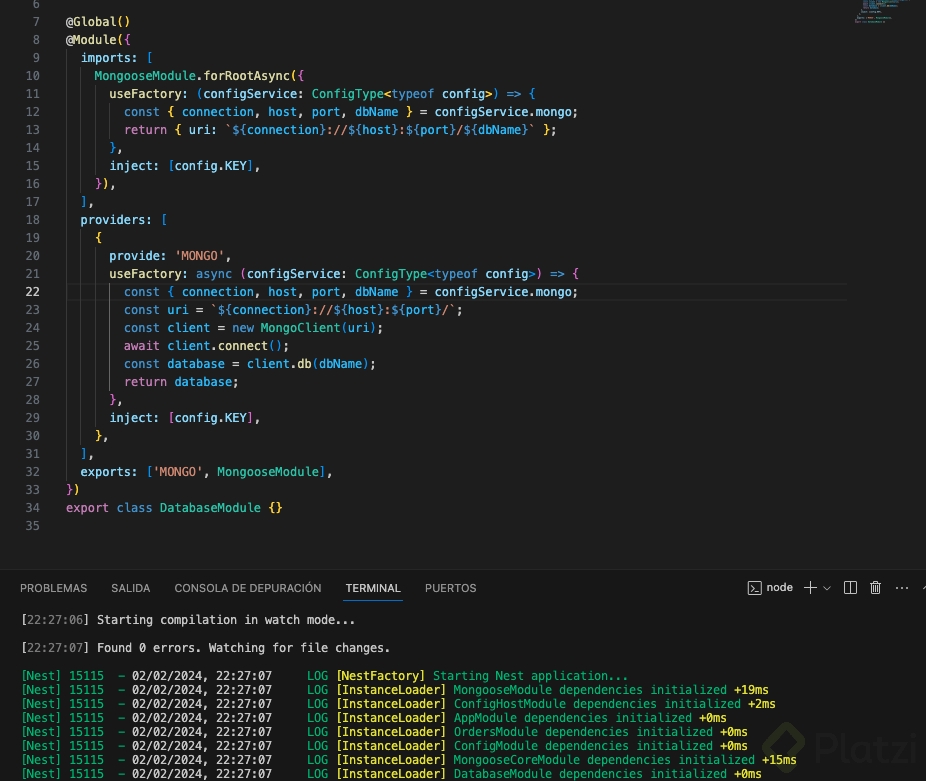Show the PUERTOS tab
Image resolution: width=926 pixels, height=781 pixels.
point(450,588)
